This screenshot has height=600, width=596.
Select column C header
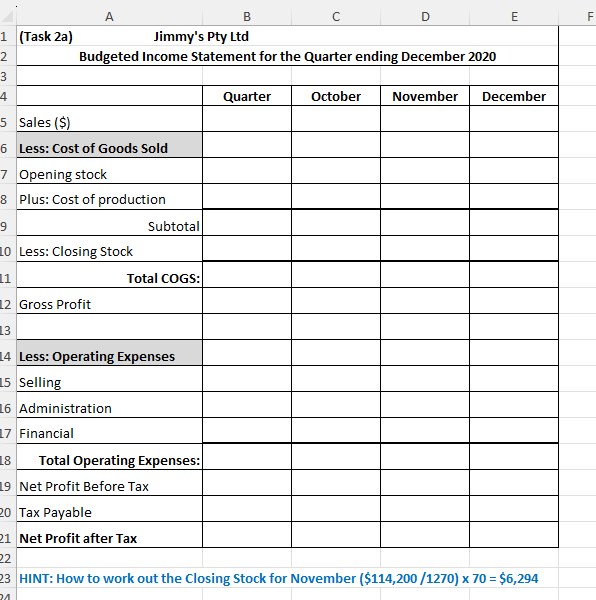coord(336,16)
